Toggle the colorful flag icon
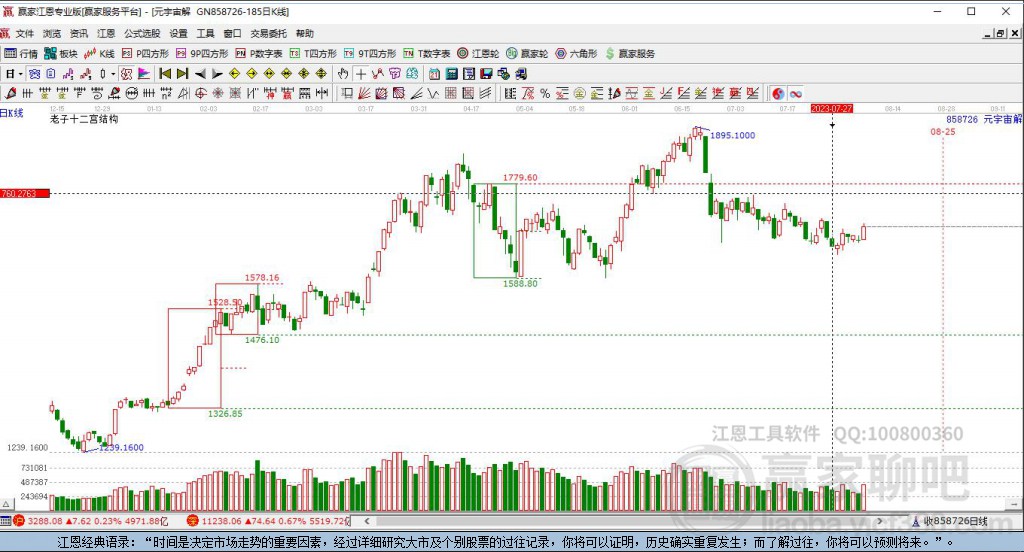 (144, 74)
